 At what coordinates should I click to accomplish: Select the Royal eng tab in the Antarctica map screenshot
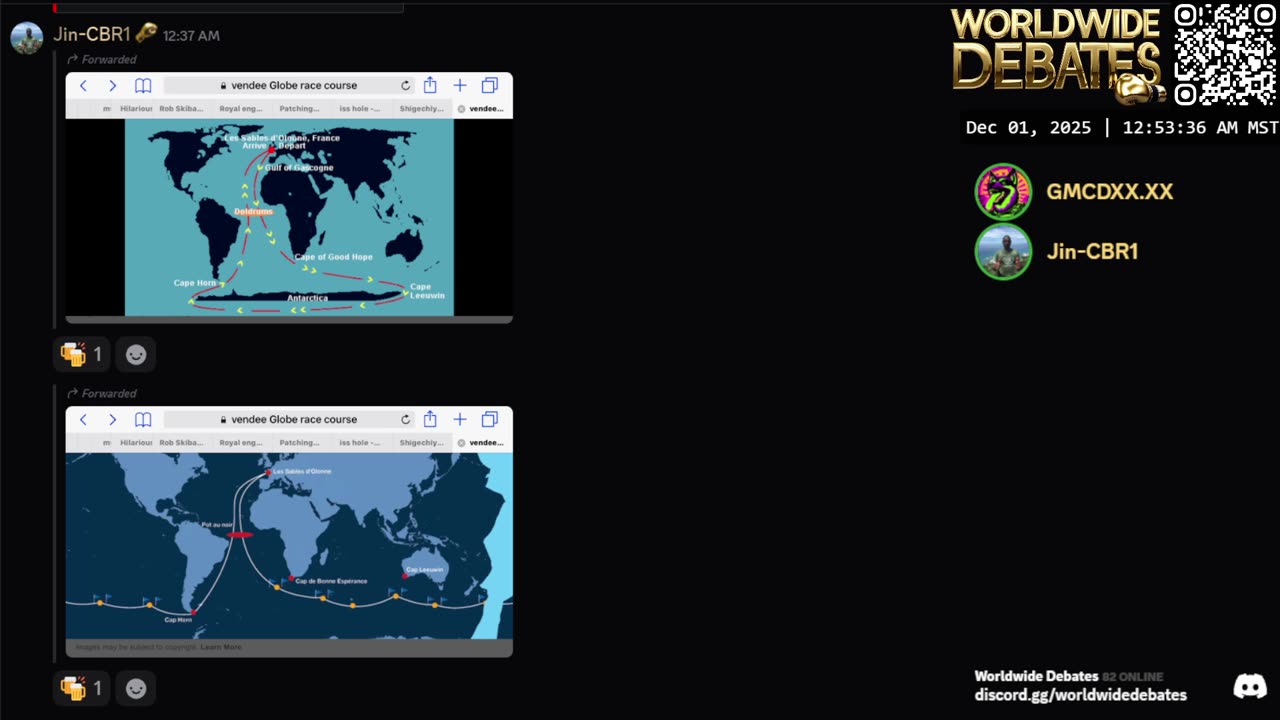click(x=241, y=109)
